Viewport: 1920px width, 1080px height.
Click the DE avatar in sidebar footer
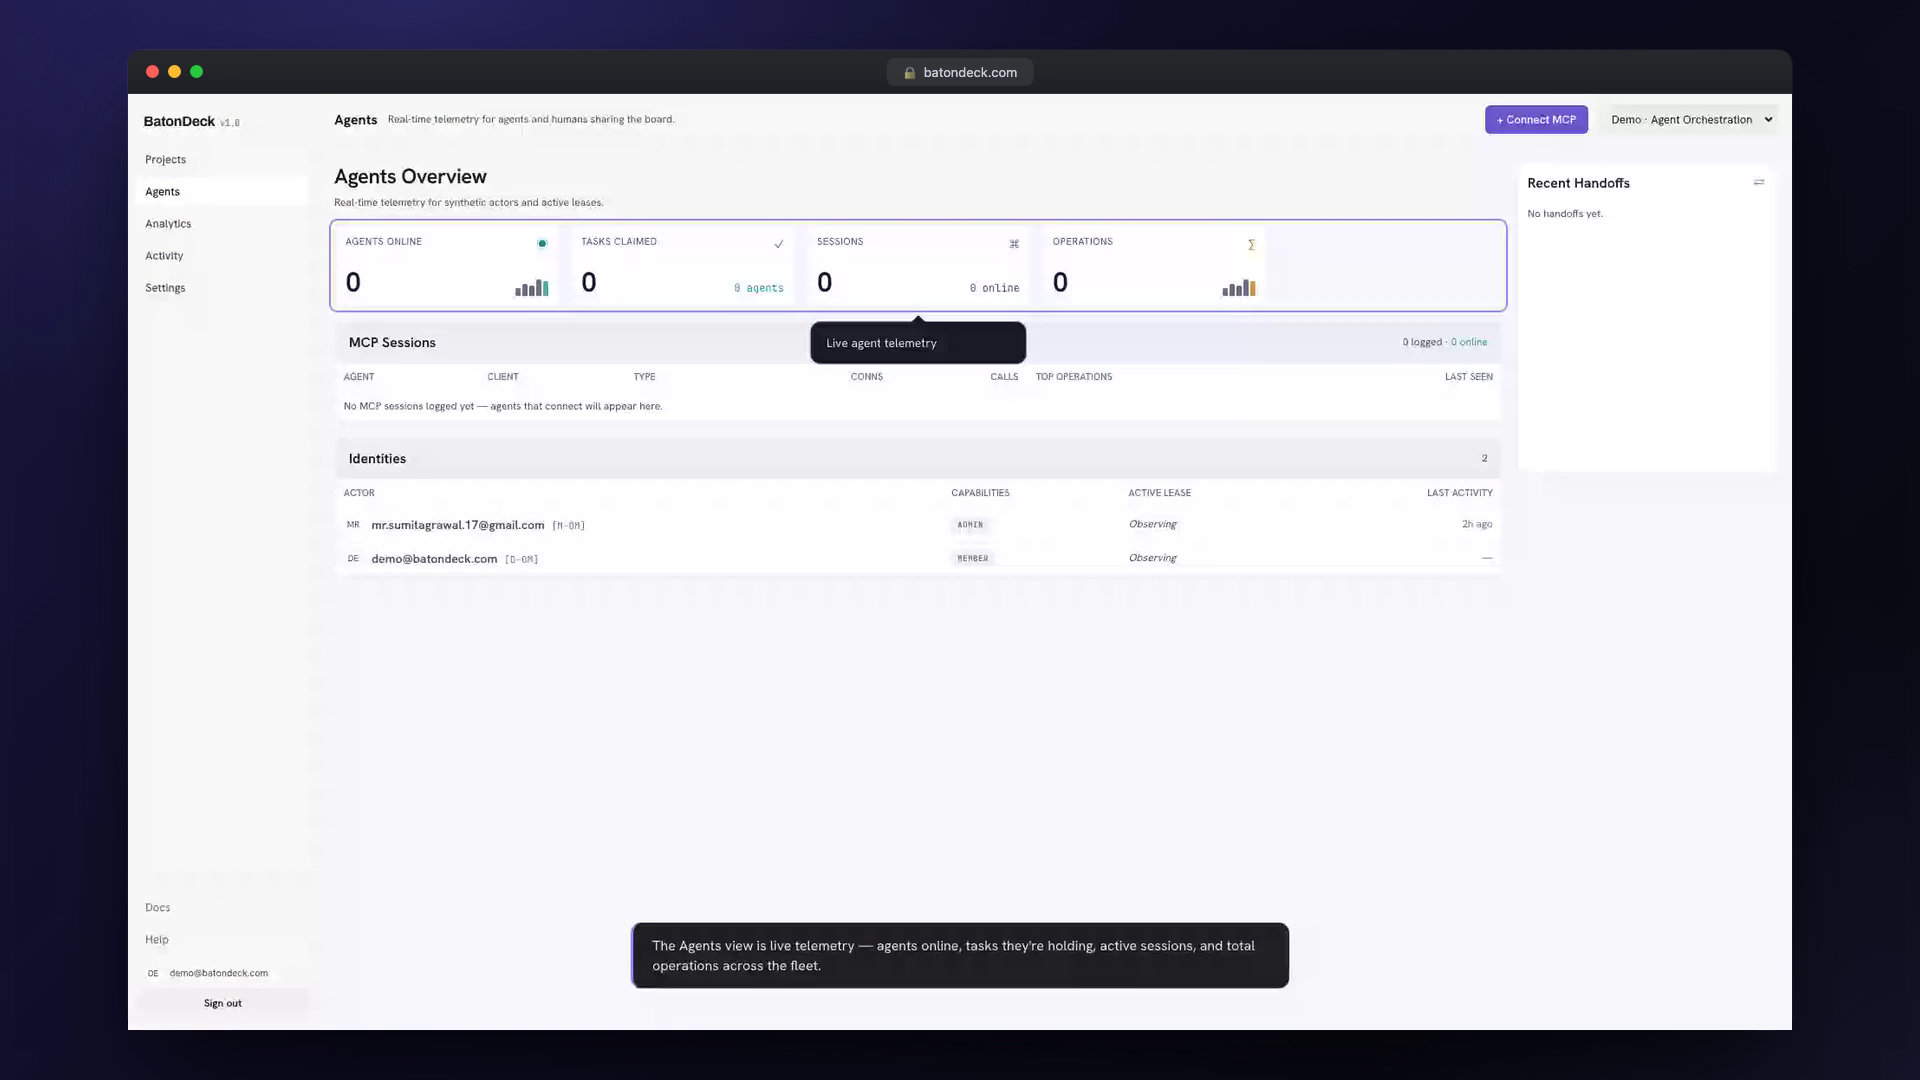(153, 973)
